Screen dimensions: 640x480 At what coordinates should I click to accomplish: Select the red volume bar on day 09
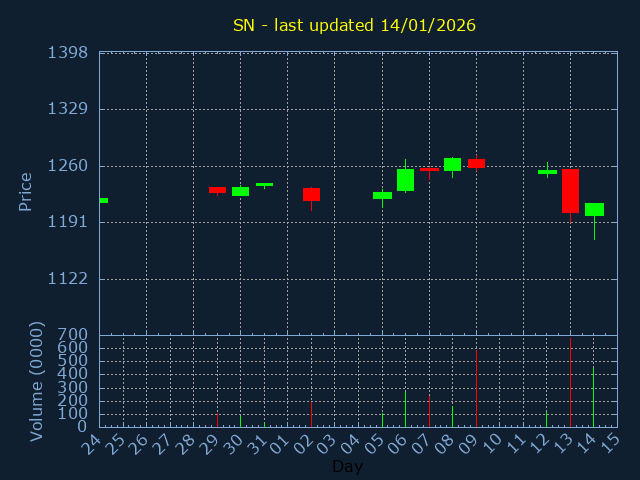(476, 390)
